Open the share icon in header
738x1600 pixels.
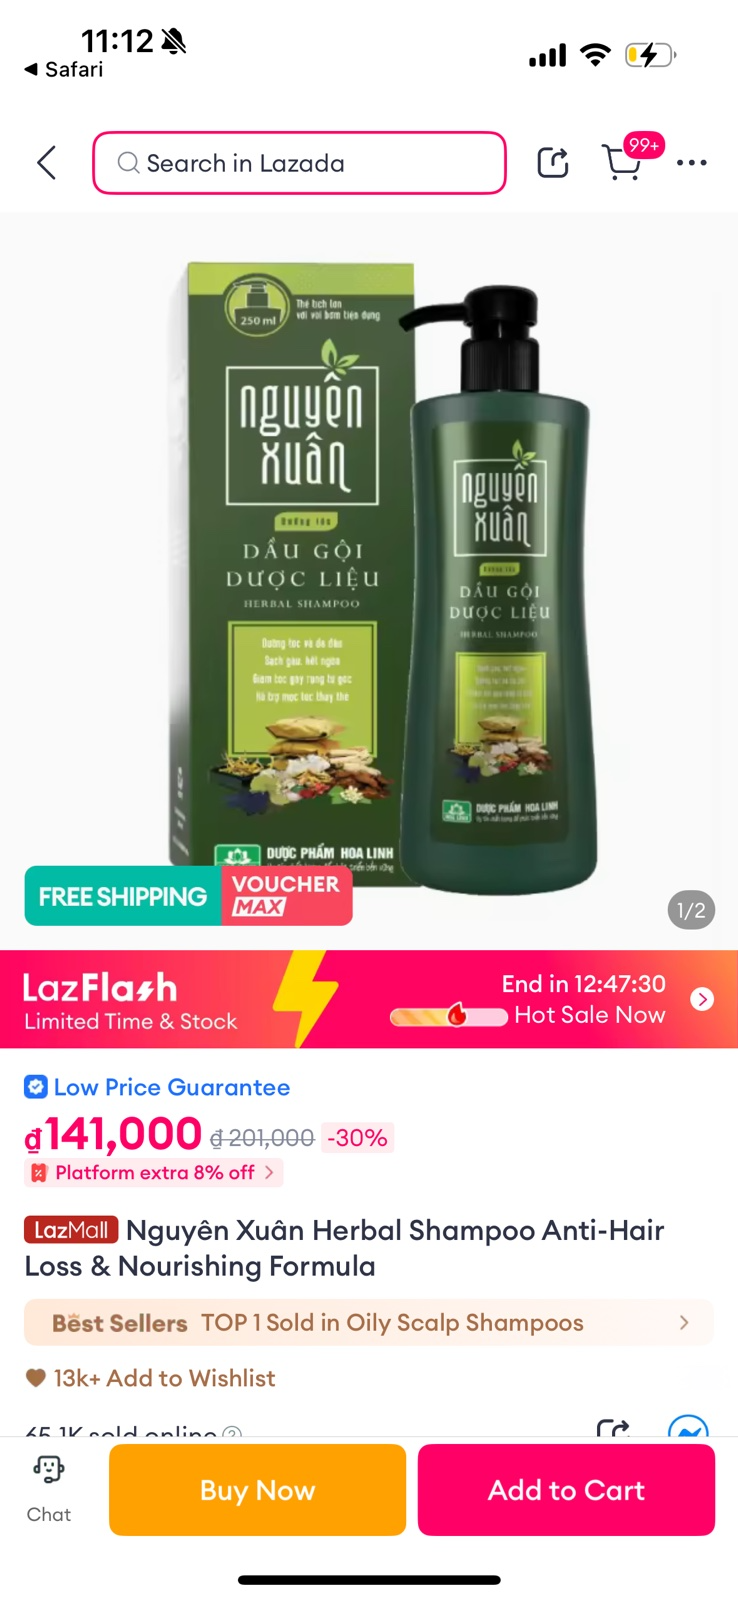point(553,162)
